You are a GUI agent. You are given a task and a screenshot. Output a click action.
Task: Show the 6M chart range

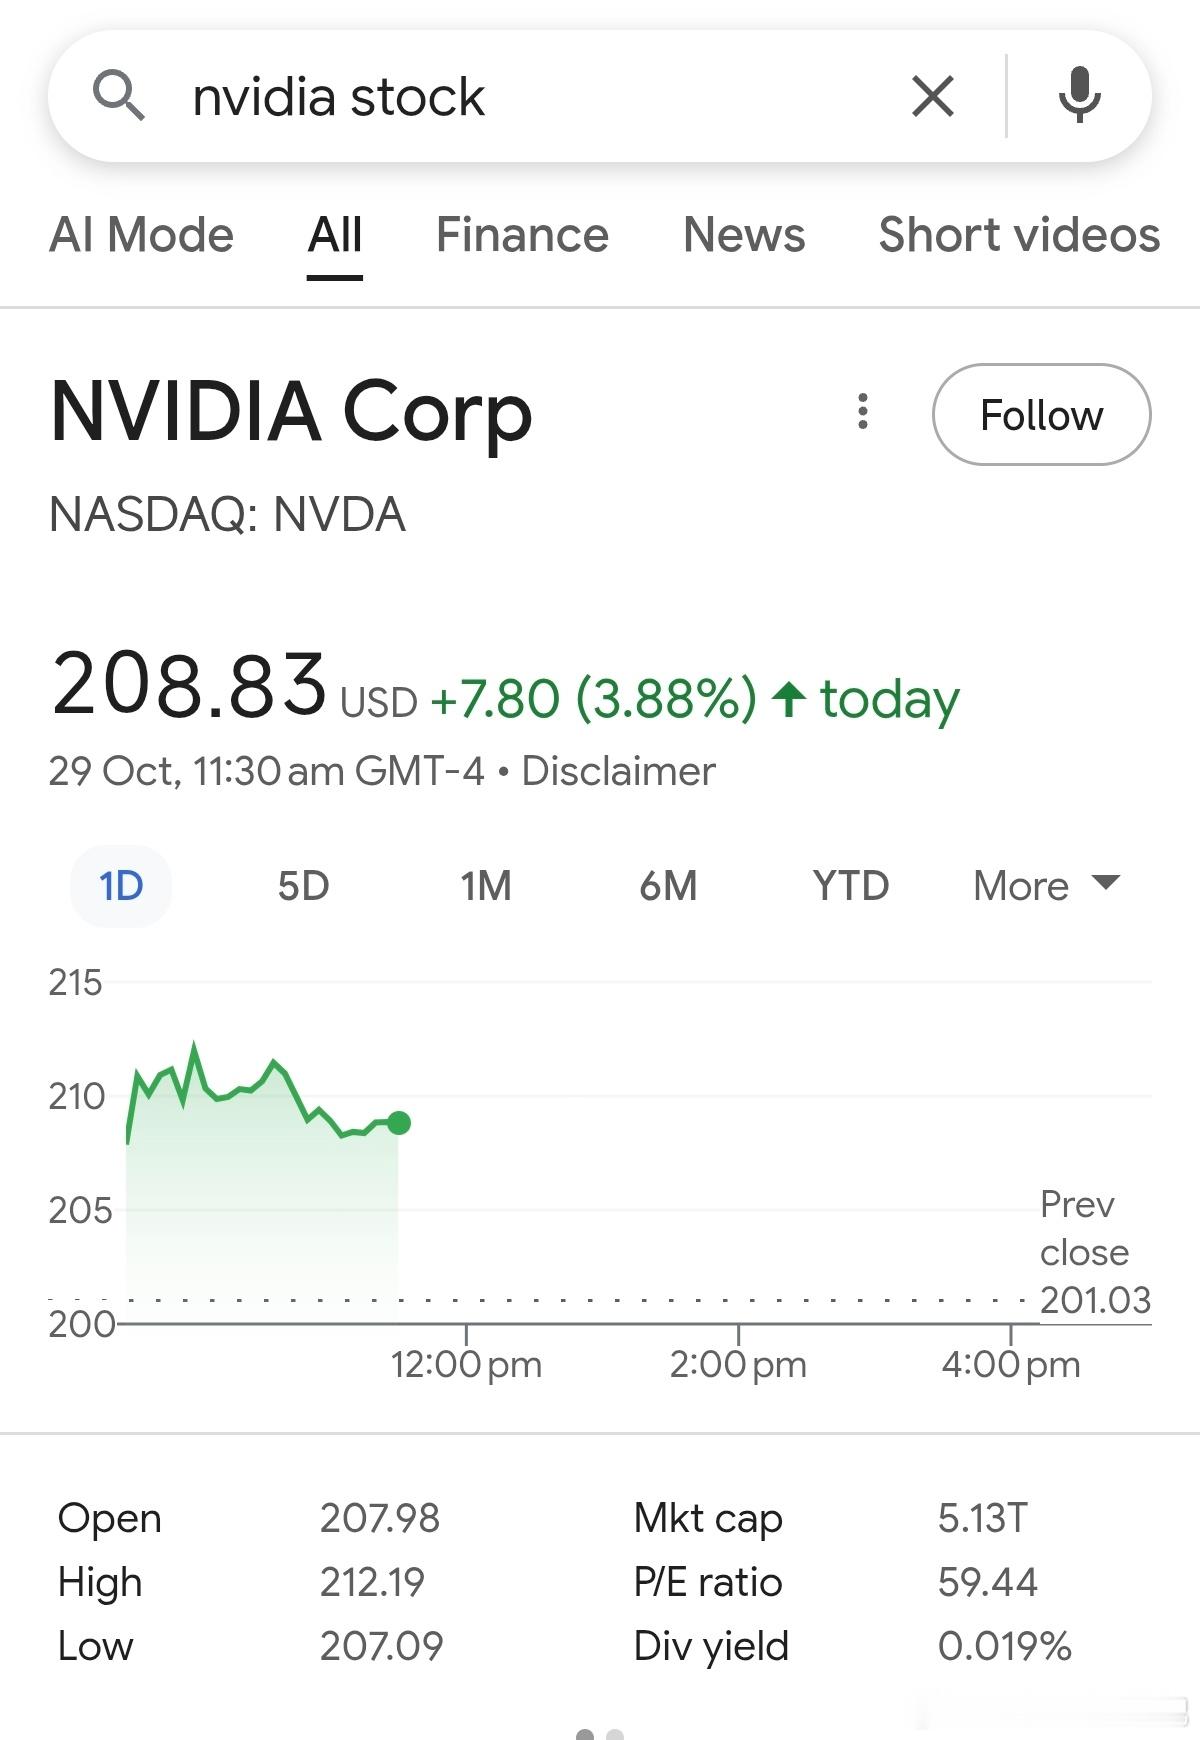(668, 886)
